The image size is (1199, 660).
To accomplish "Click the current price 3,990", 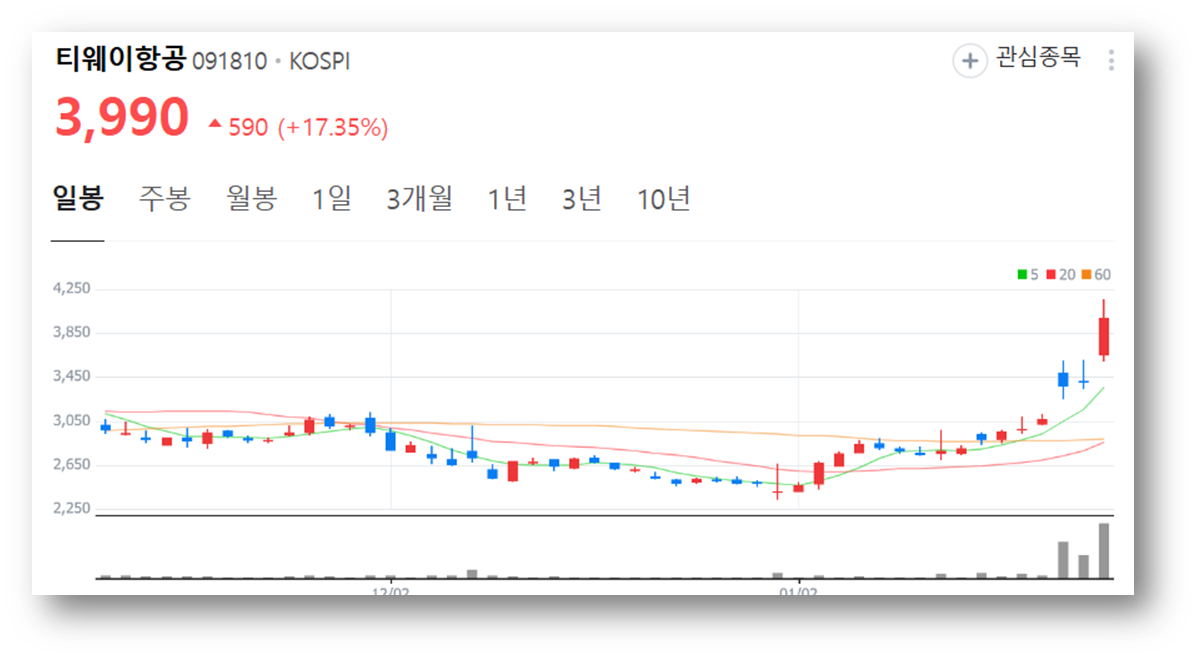I will pos(122,118).
